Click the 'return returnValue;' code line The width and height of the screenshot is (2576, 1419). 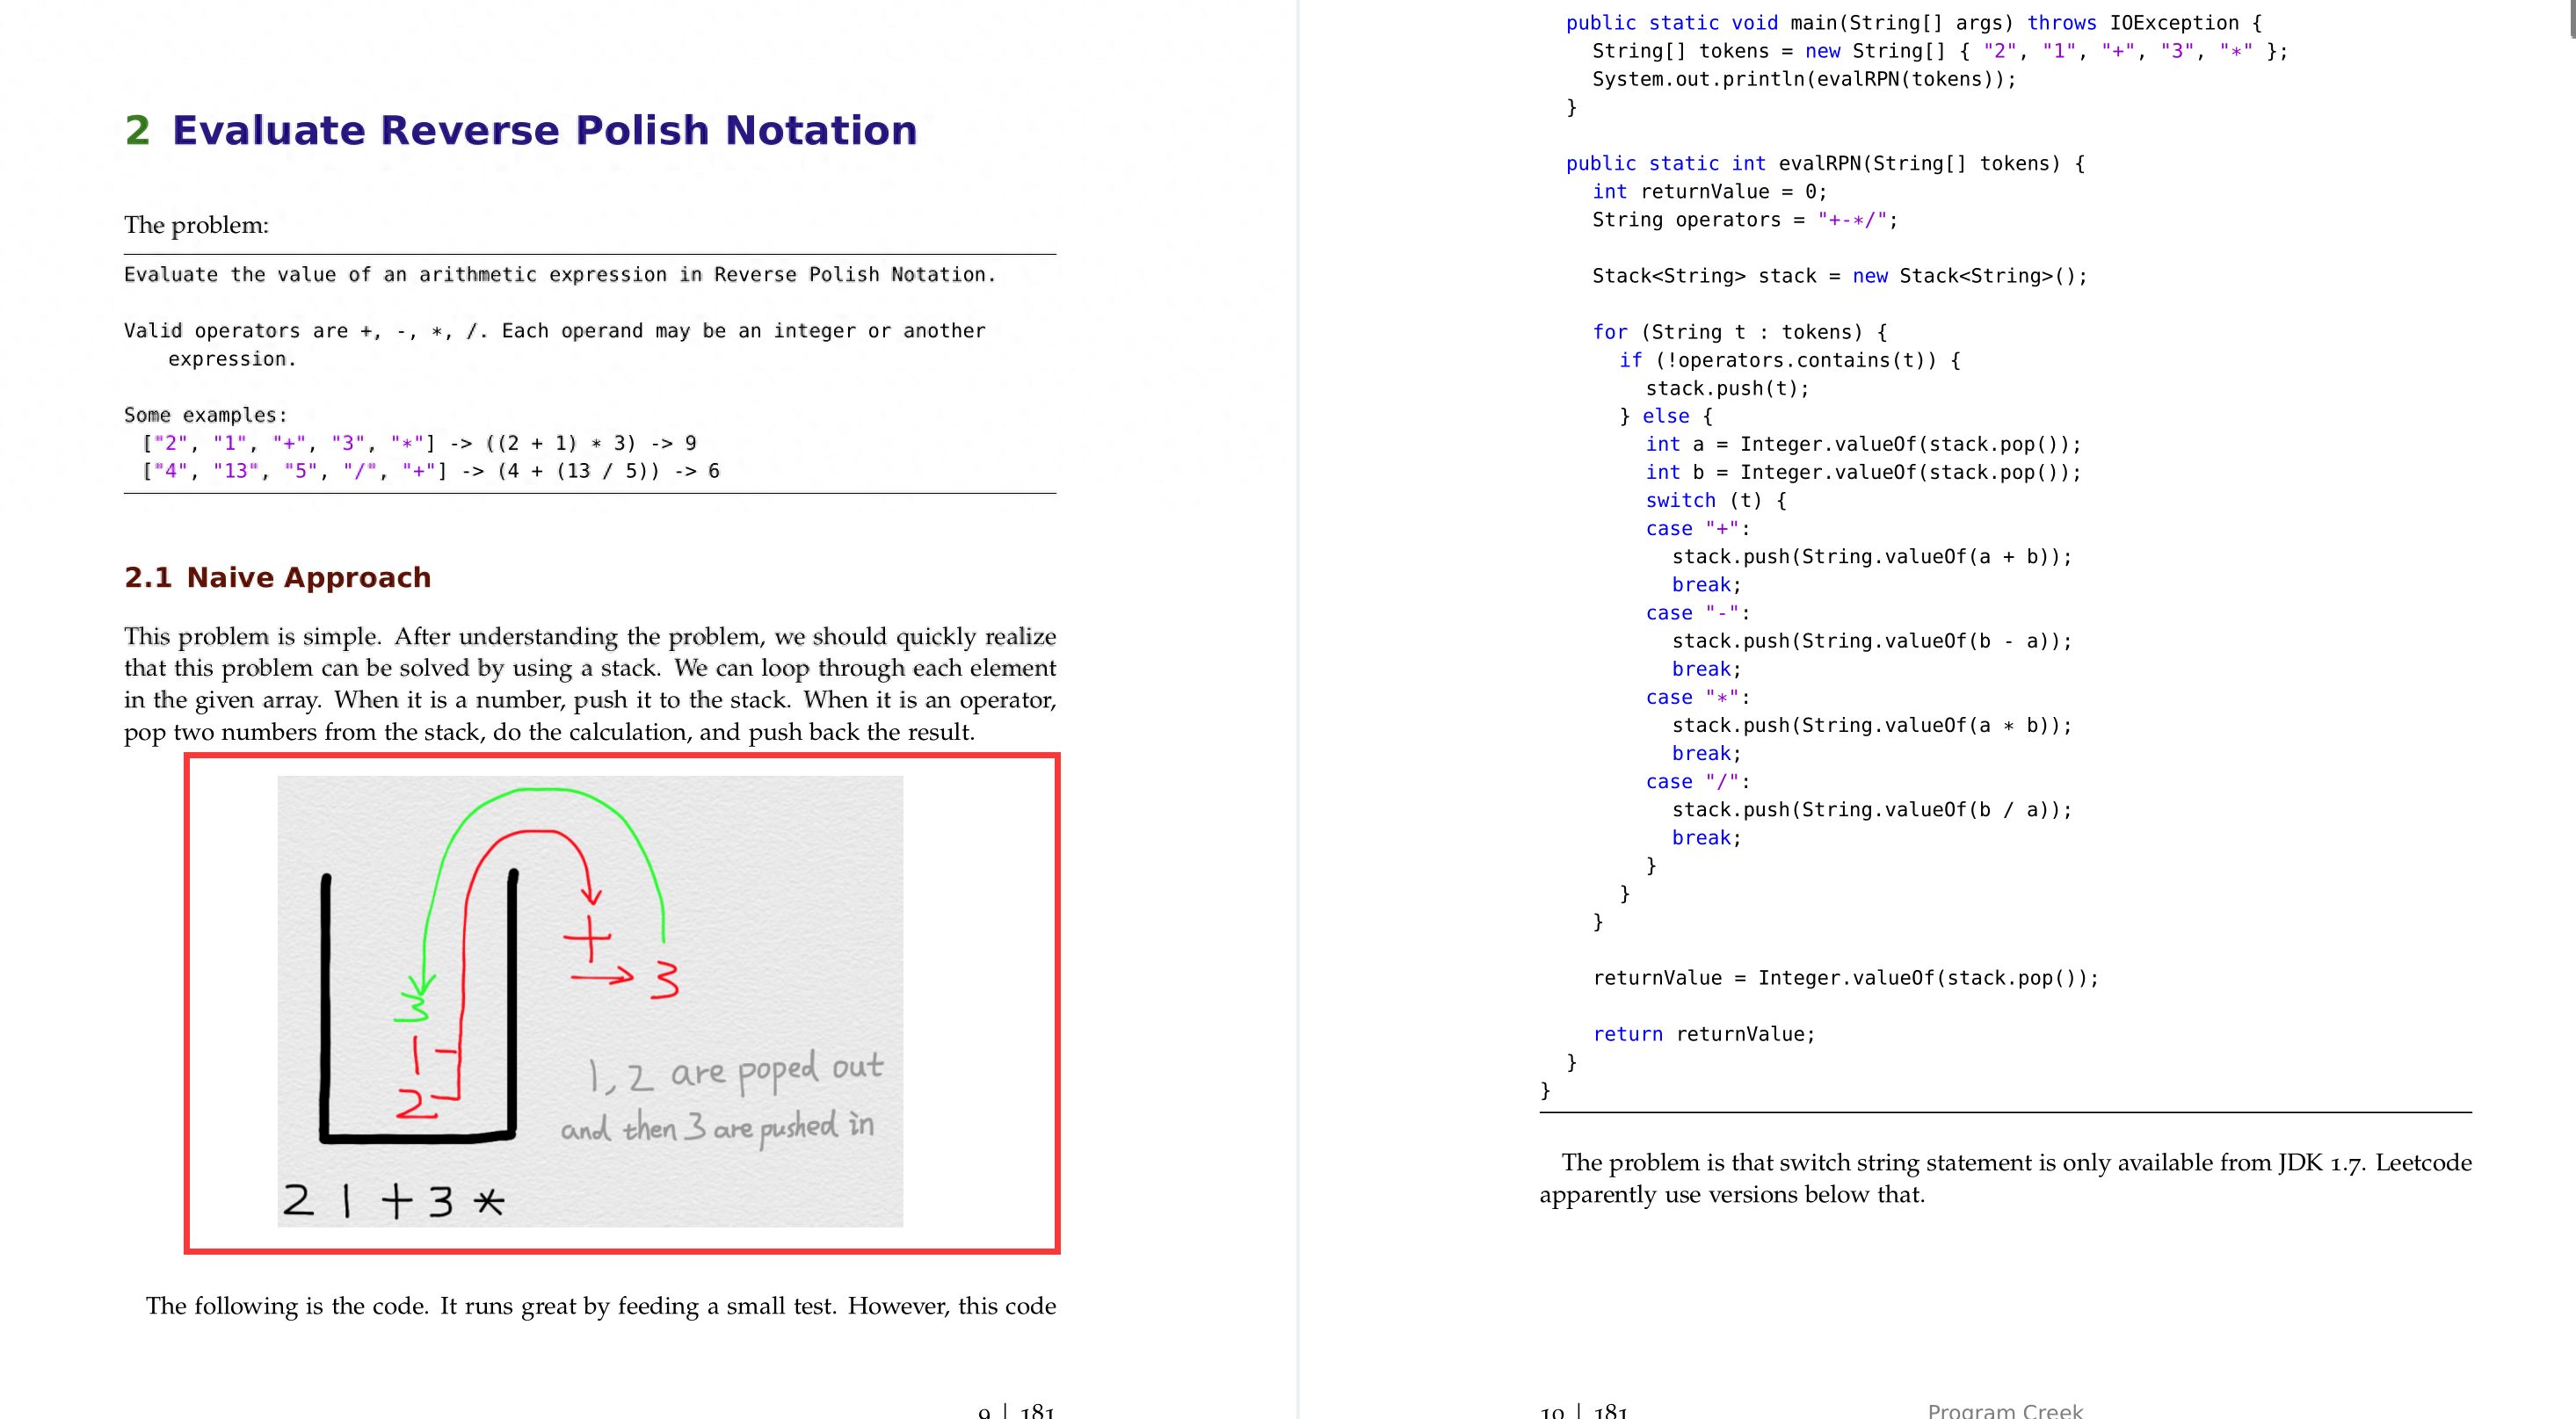(1703, 1034)
